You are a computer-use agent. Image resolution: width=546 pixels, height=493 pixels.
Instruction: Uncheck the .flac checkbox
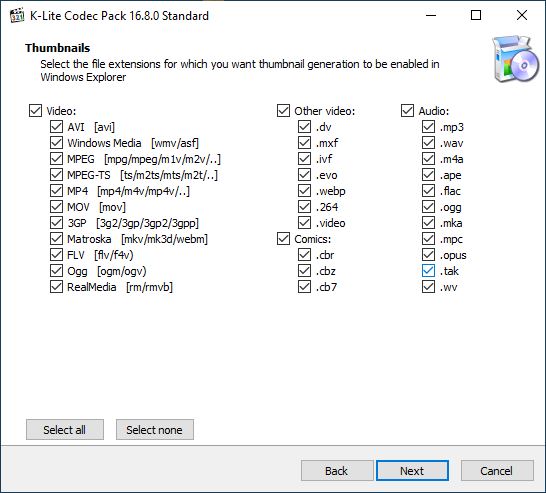(x=429, y=191)
